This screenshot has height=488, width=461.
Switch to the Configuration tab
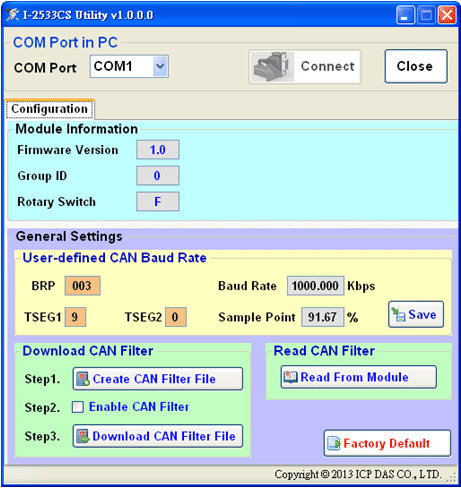(50, 109)
